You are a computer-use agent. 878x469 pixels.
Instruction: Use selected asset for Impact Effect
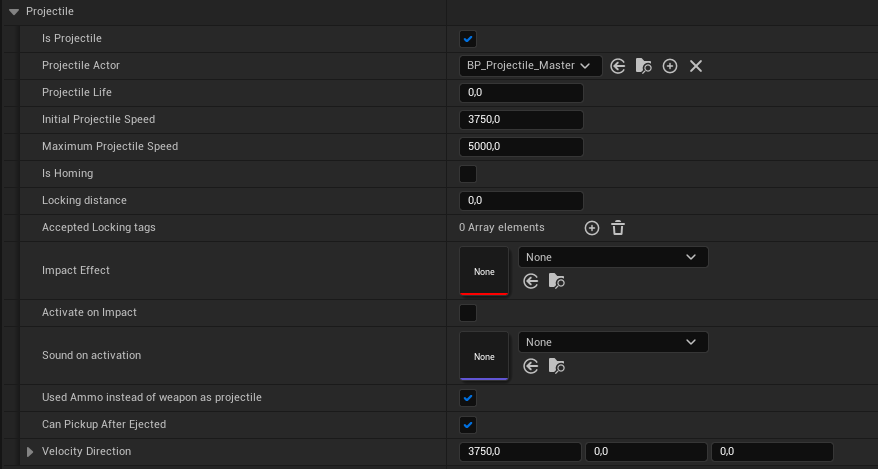click(x=530, y=281)
